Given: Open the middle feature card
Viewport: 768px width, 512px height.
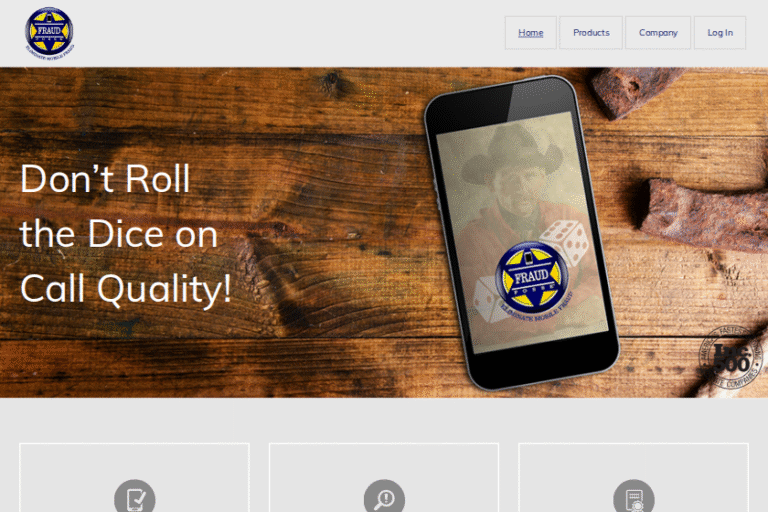Looking at the screenshot, I should tap(384, 478).
